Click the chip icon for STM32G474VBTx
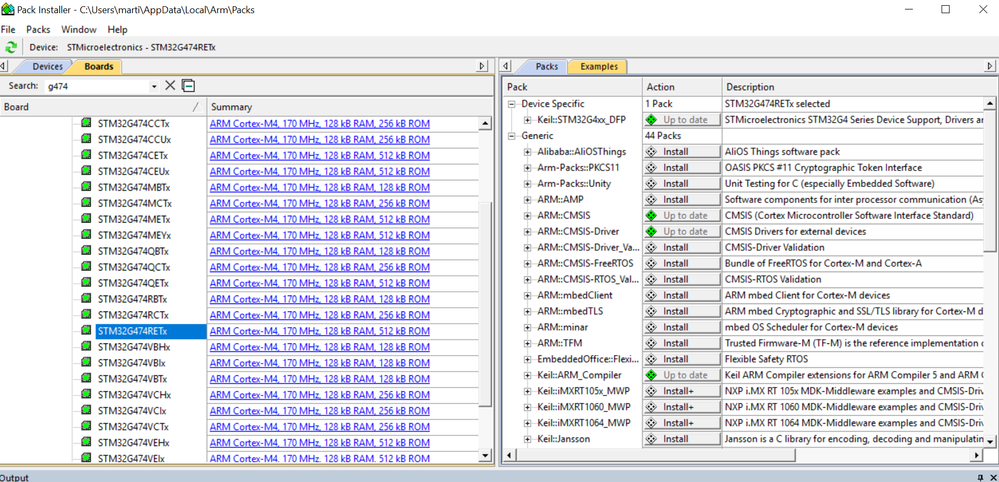Screen dimensions: 999x482 tap(87, 378)
